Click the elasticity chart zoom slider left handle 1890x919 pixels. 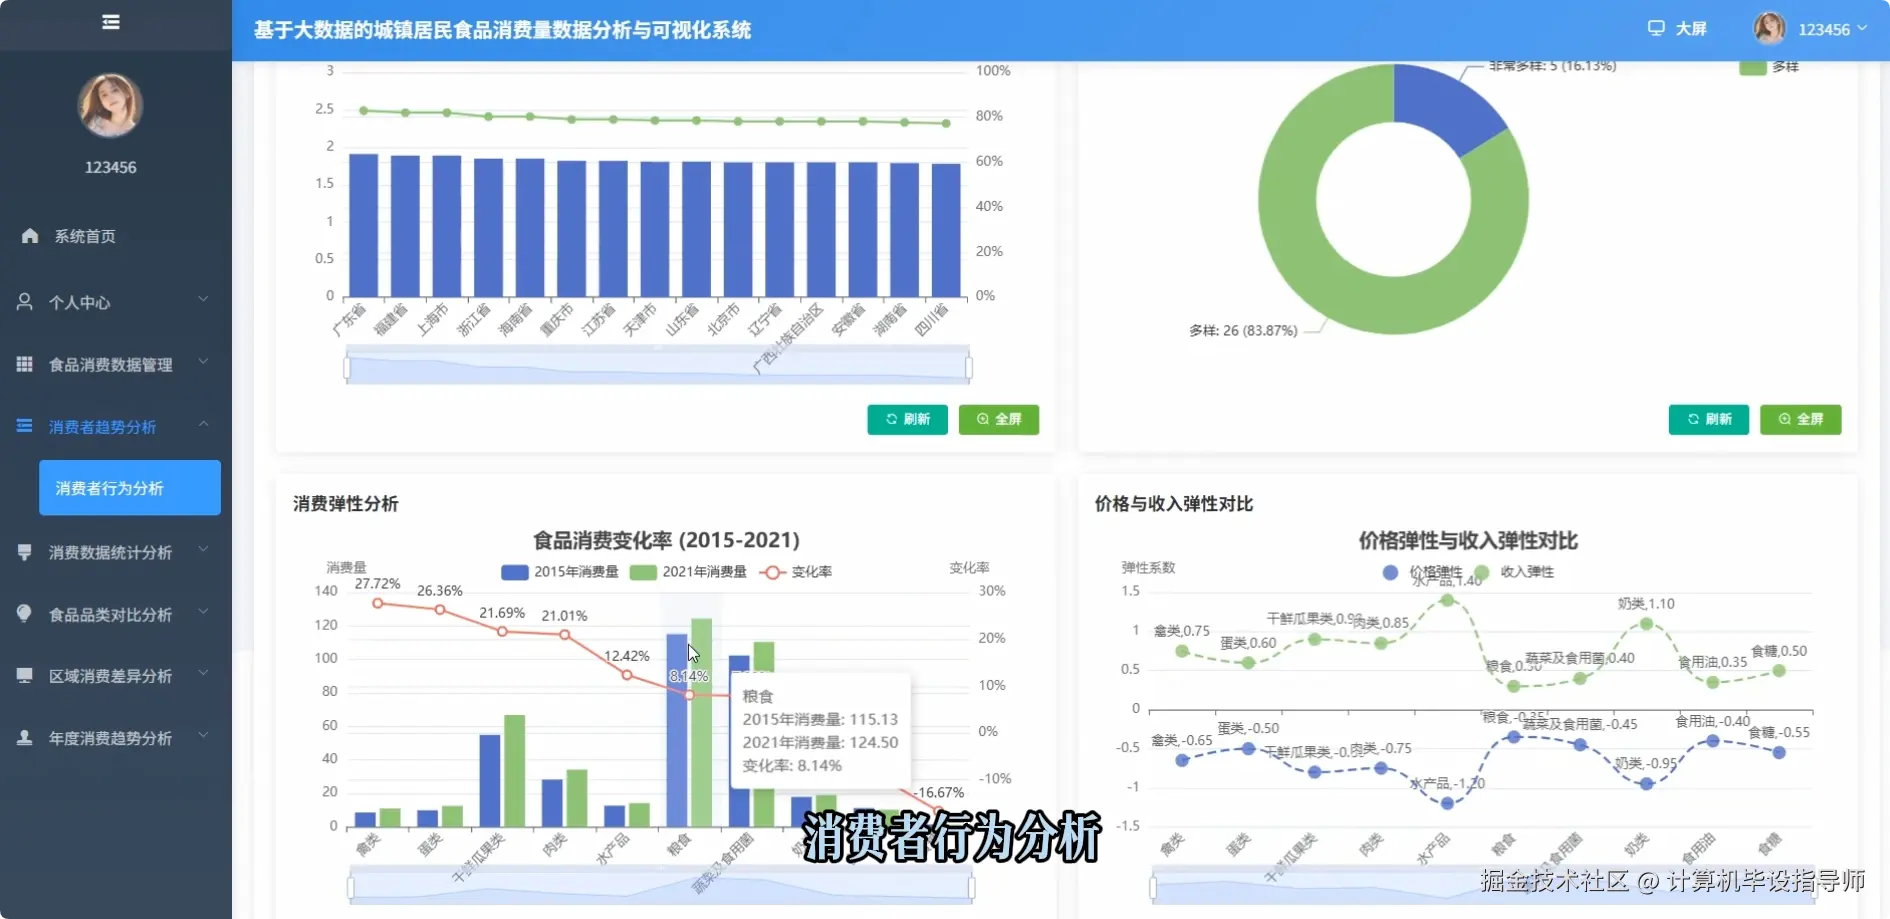coord(1153,887)
